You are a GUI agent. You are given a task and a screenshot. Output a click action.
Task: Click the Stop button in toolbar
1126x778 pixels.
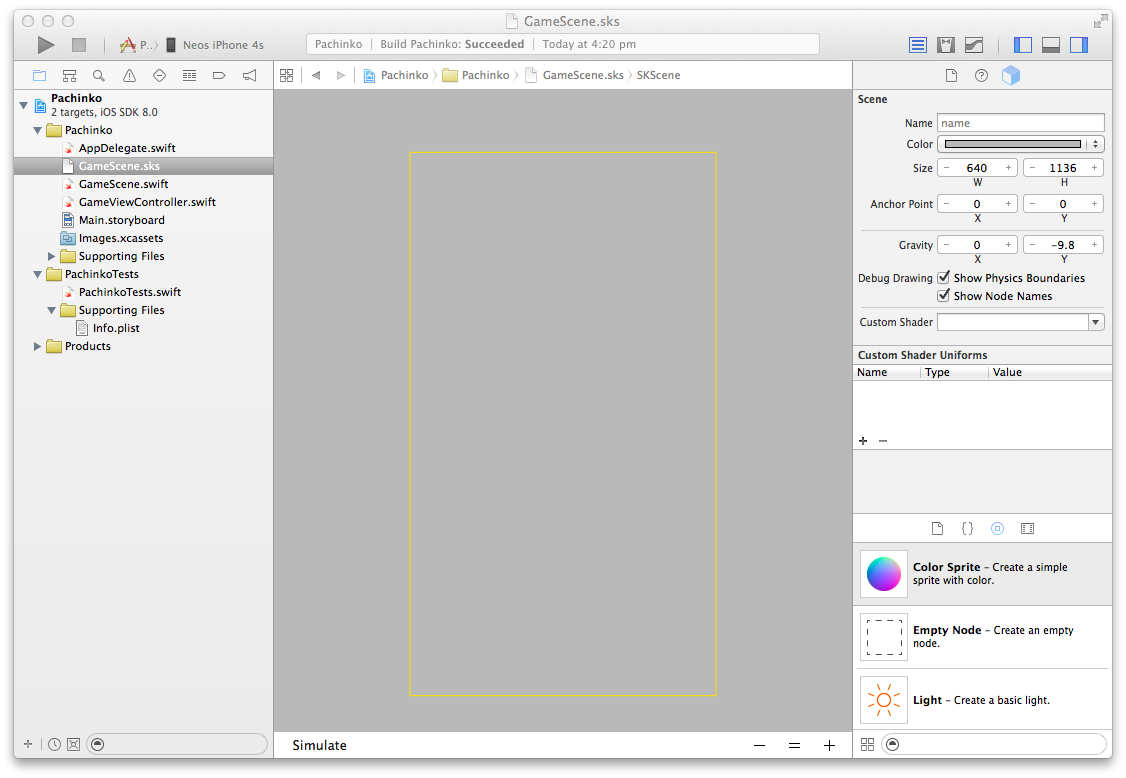(x=79, y=45)
